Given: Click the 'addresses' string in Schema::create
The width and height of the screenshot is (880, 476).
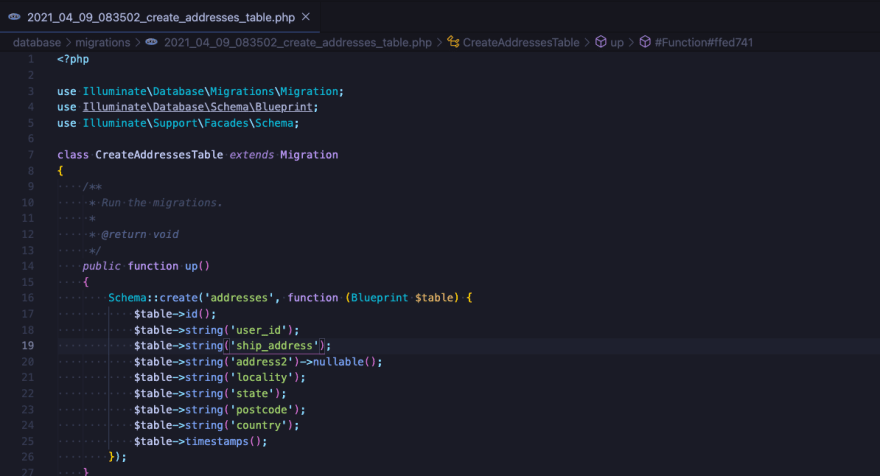Looking at the screenshot, I should [246, 297].
